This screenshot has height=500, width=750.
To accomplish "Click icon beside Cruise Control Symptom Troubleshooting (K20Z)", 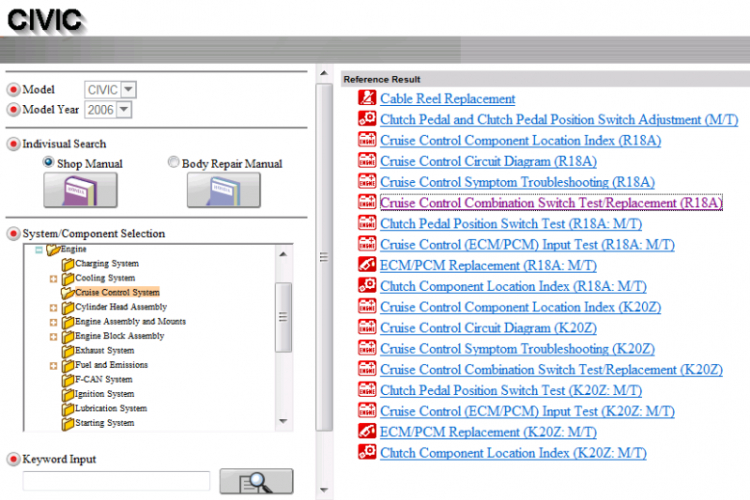I will pyautogui.click(x=367, y=347).
